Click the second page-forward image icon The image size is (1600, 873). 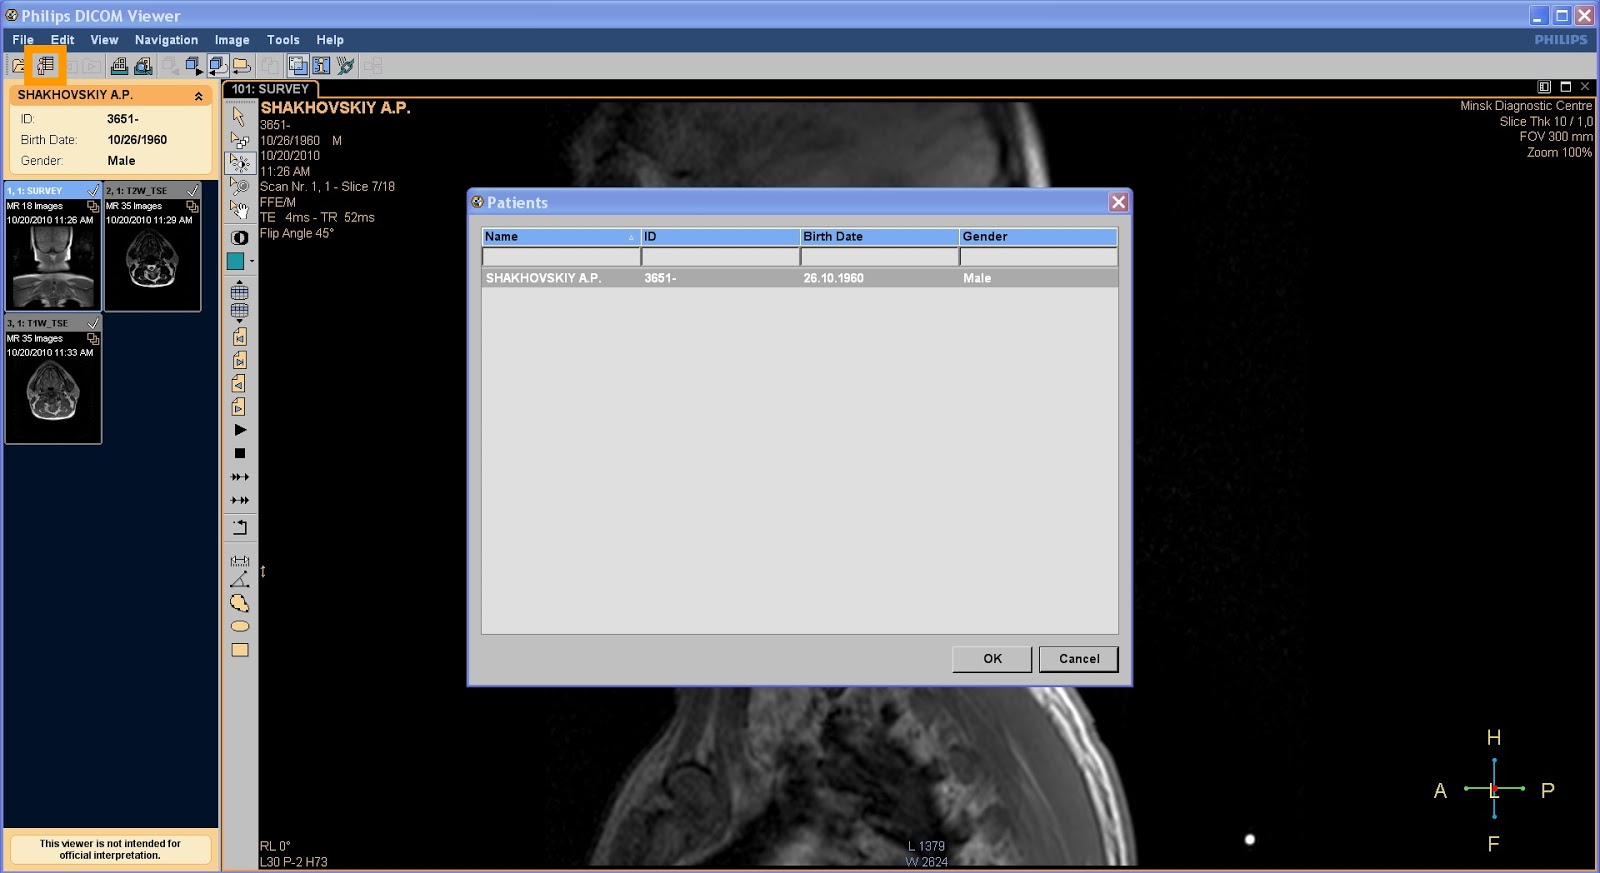click(x=239, y=407)
